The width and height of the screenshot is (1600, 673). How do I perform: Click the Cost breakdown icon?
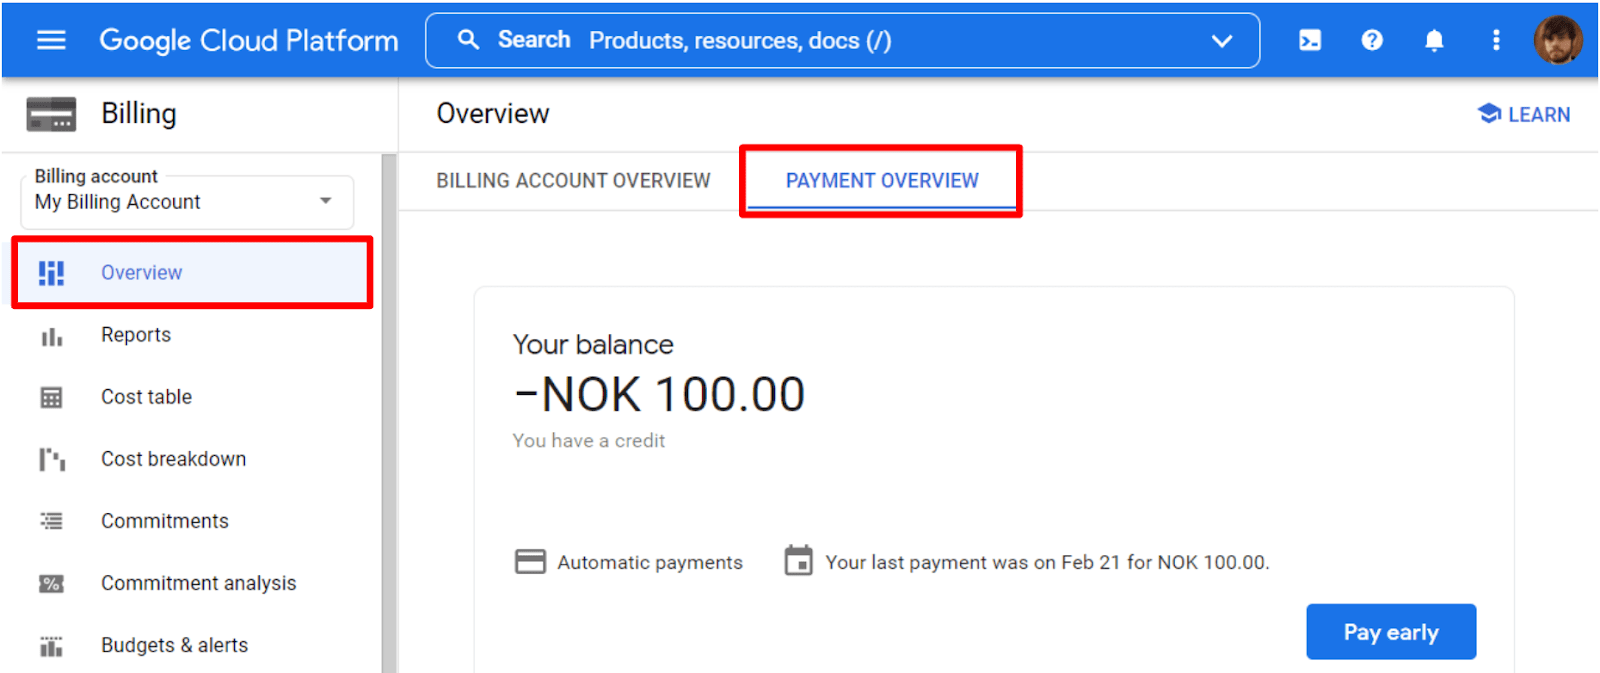51,460
